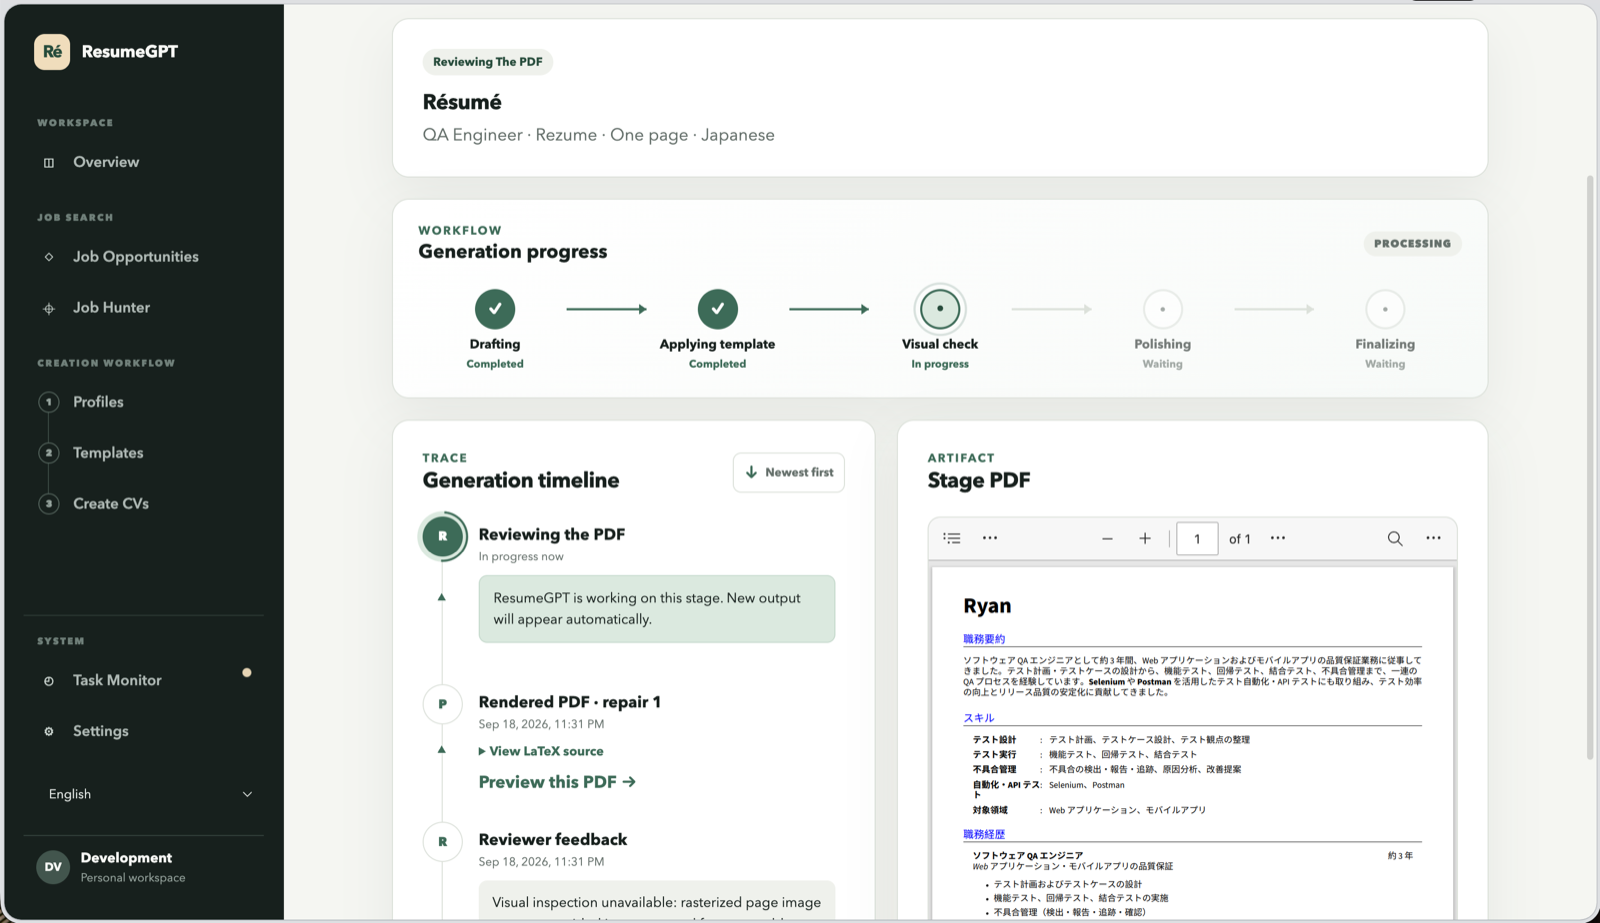Viewport: 1600px width, 923px height.
Task: Click the 職務経歴 heading in the PDF
Action: tap(984, 834)
